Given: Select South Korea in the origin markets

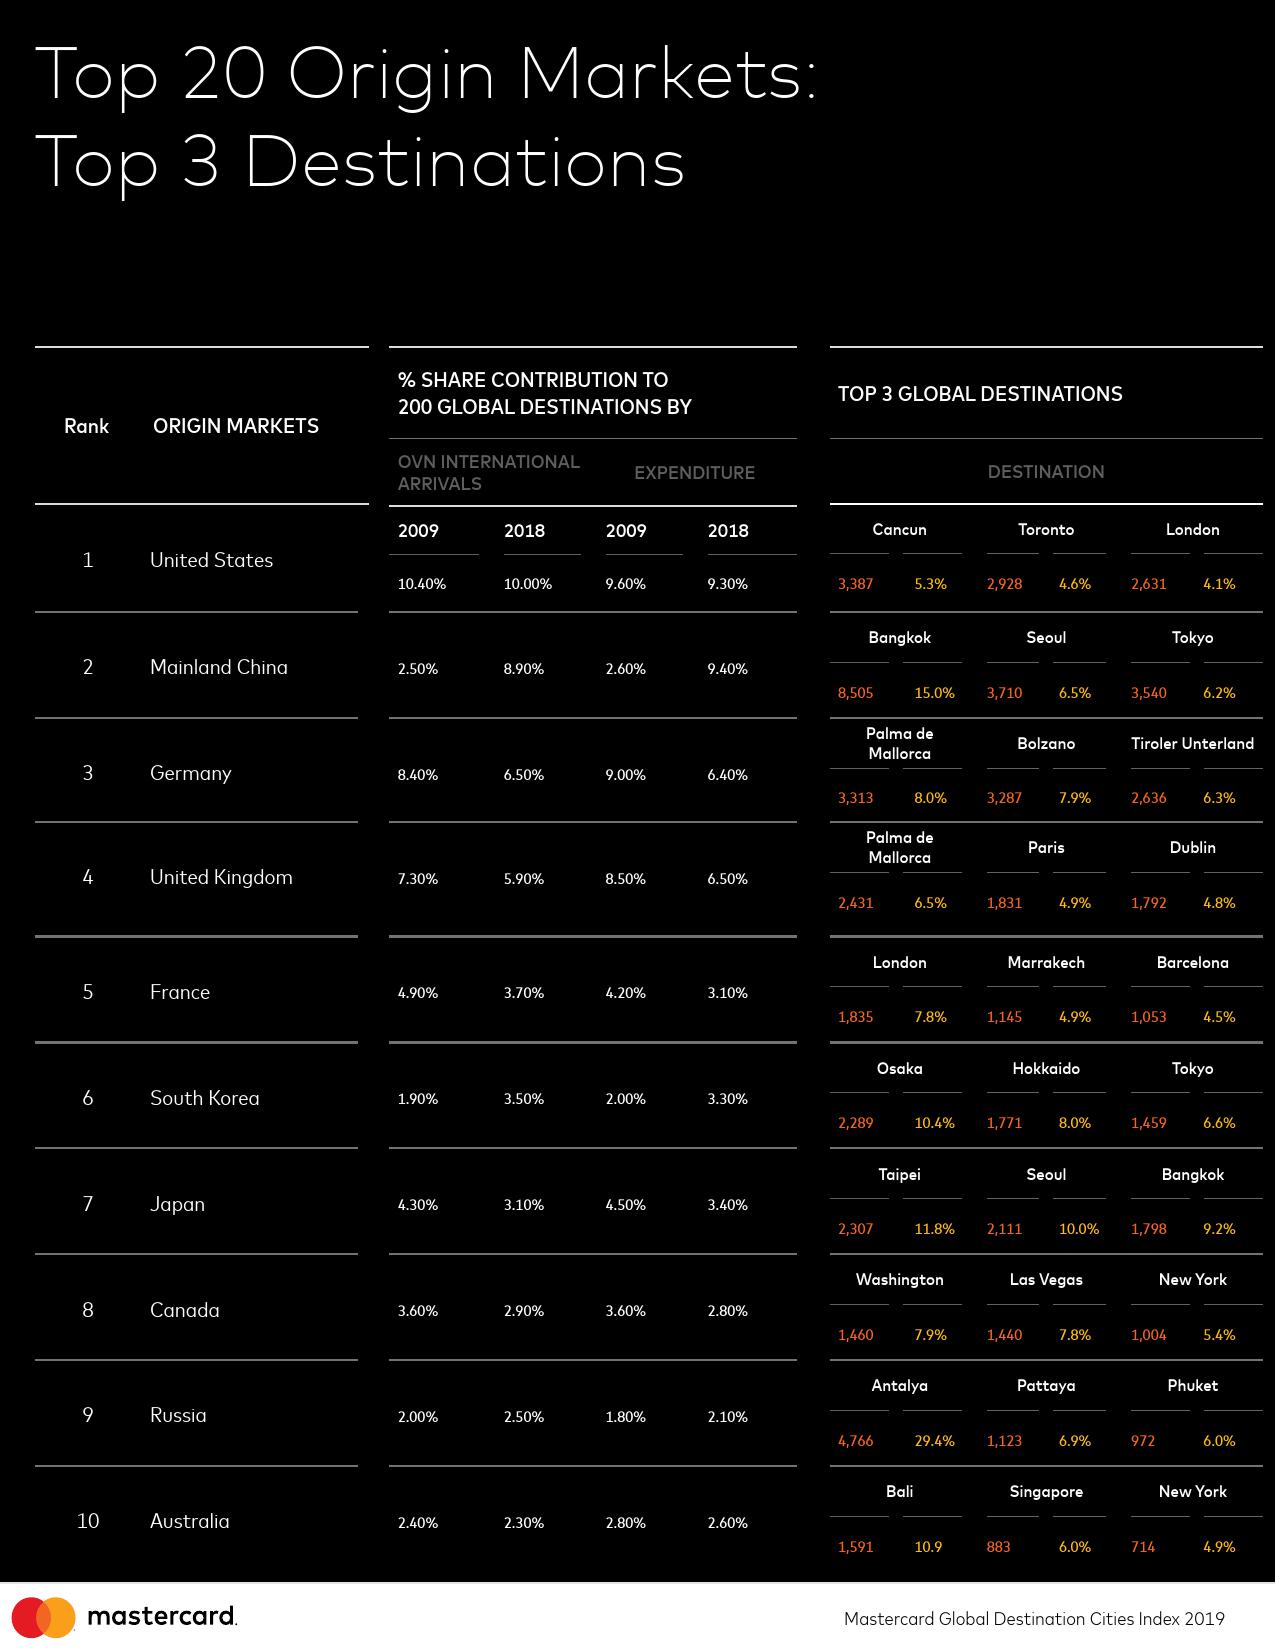Looking at the screenshot, I should (204, 1098).
